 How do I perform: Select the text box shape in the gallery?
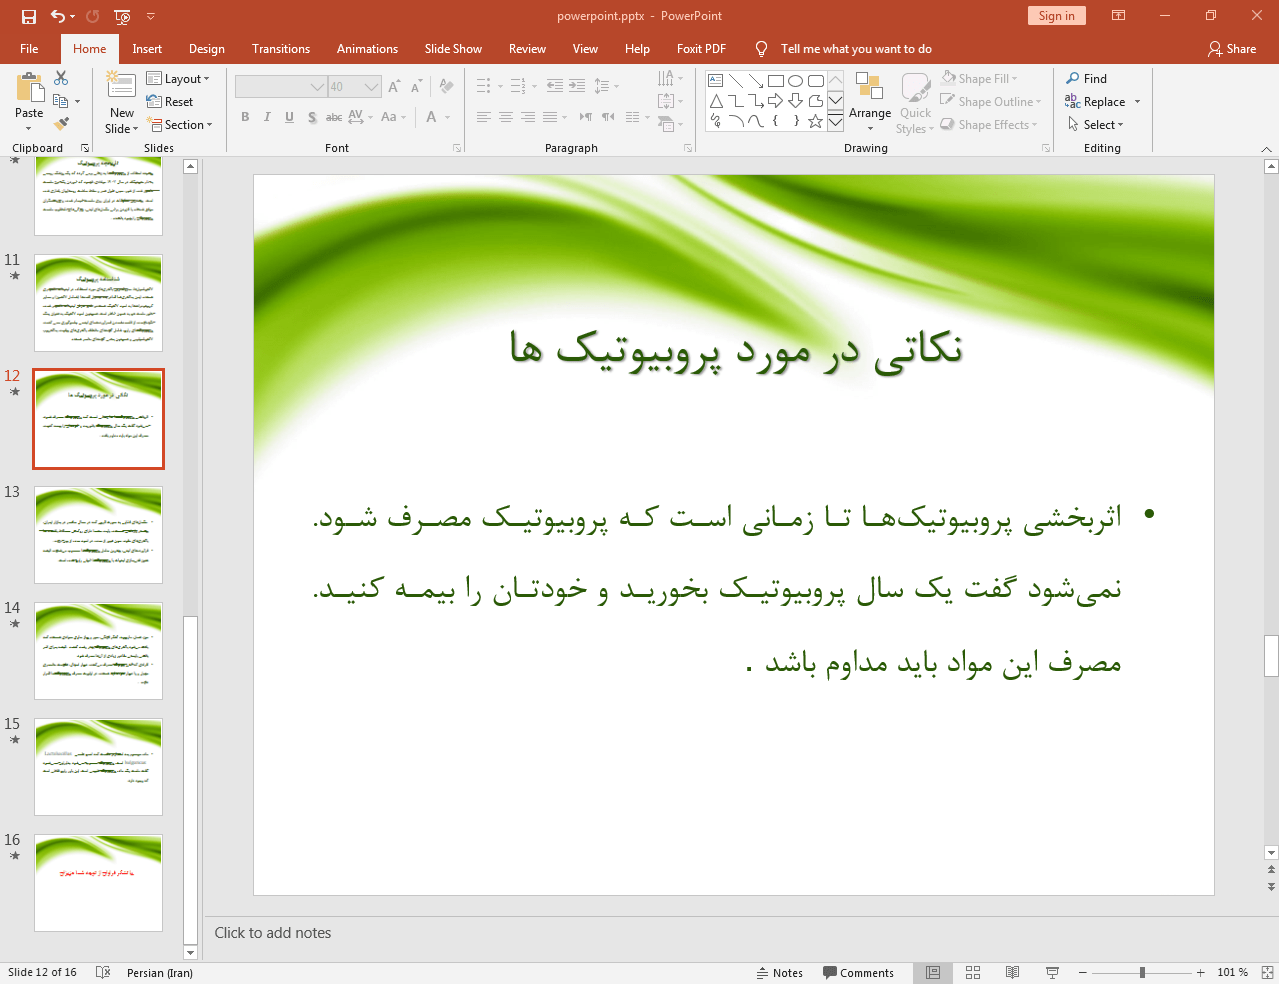(716, 81)
